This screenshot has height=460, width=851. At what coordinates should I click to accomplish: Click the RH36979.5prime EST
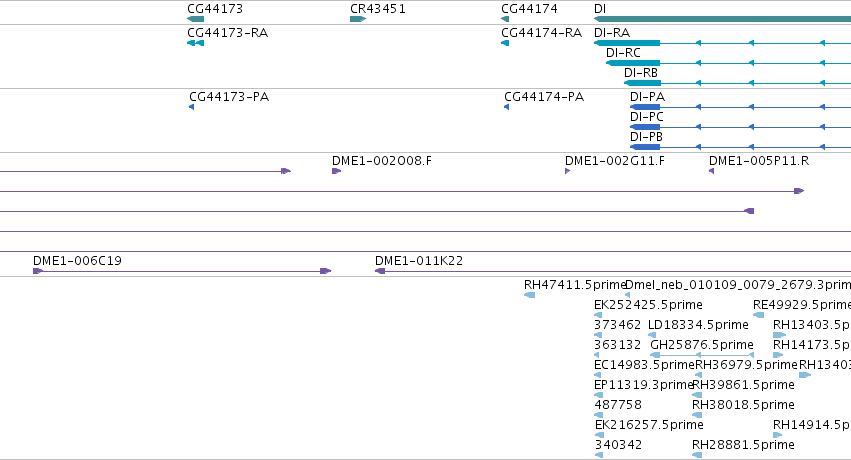click(698, 375)
